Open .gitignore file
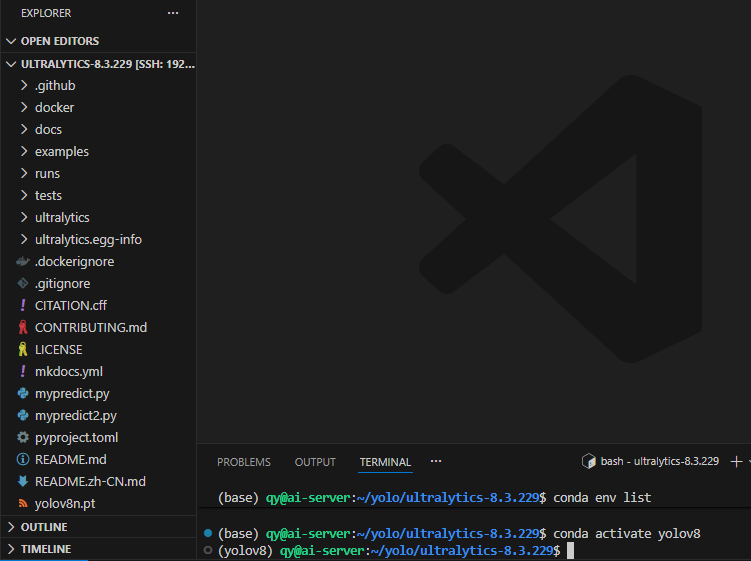Image resolution: width=751 pixels, height=561 pixels. (62, 284)
